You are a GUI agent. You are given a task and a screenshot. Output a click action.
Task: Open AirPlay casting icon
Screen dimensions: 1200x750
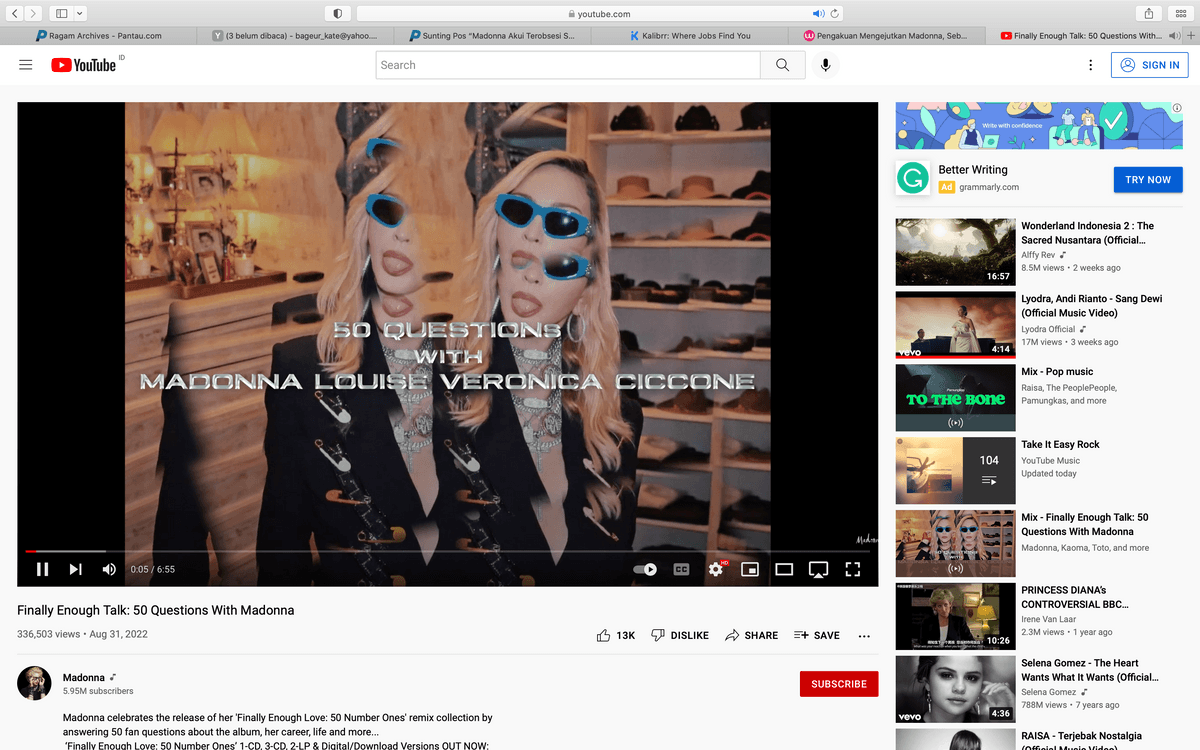pos(818,569)
